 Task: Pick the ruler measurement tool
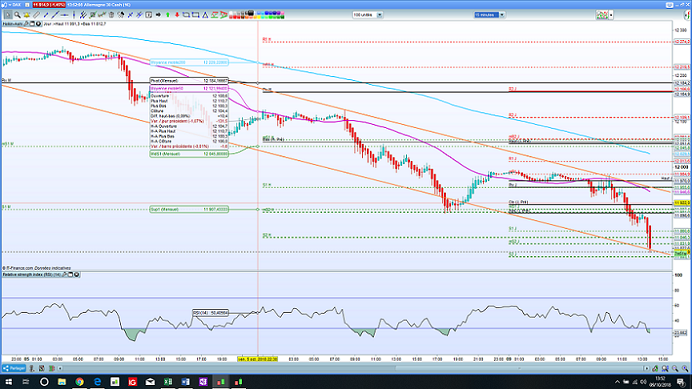tap(36, 15)
